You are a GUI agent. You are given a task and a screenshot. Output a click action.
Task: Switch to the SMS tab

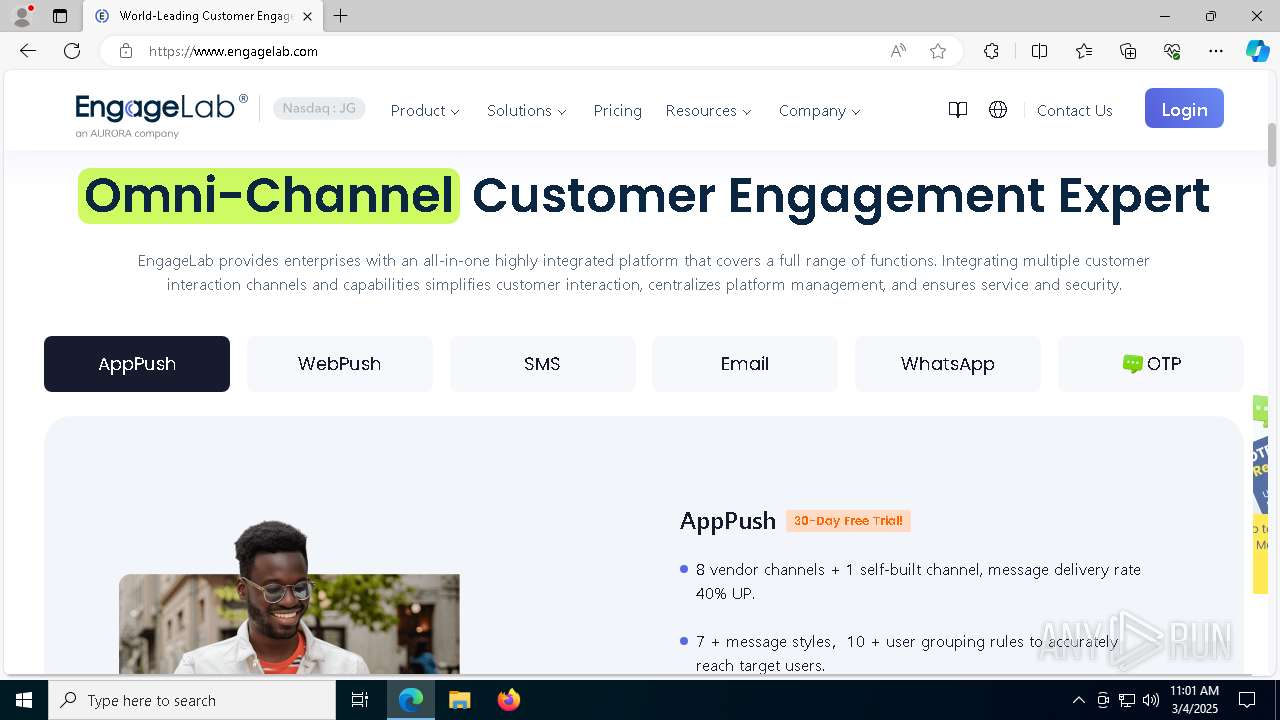(x=542, y=364)
